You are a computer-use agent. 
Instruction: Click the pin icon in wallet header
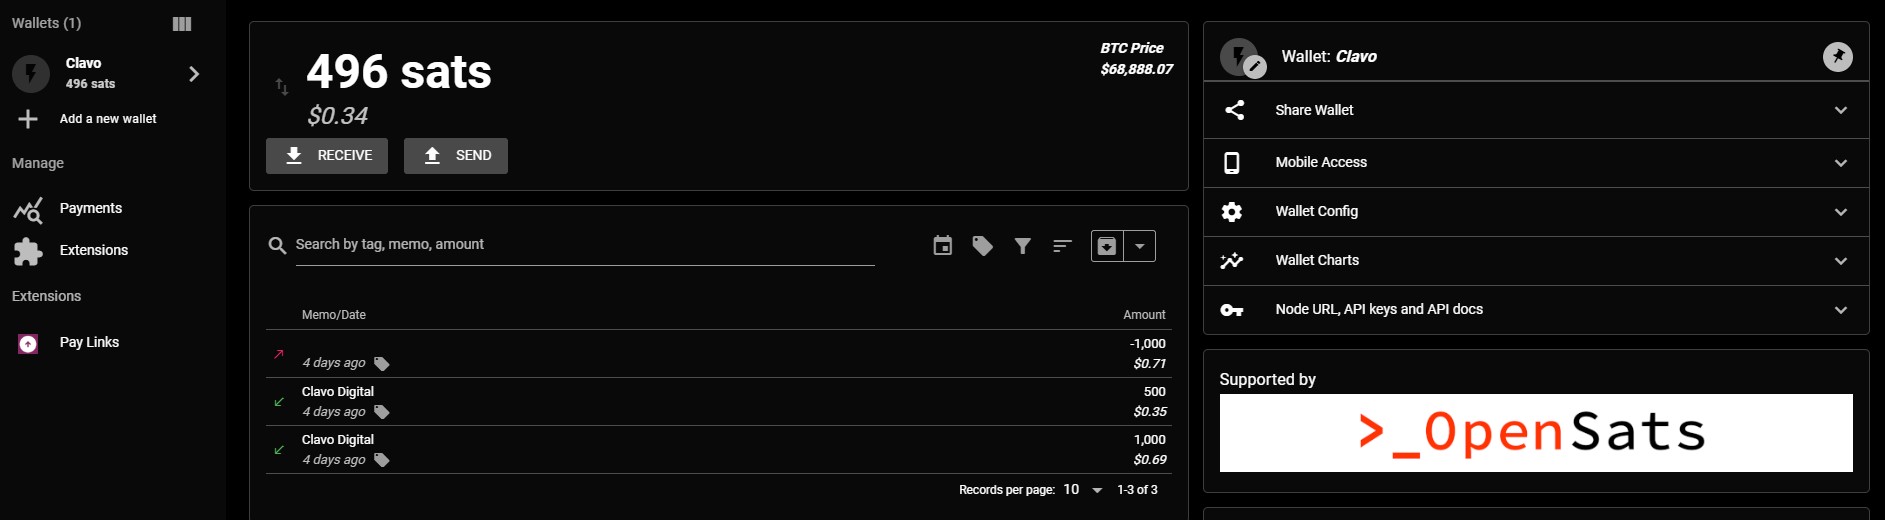(x=1837, y=57)
